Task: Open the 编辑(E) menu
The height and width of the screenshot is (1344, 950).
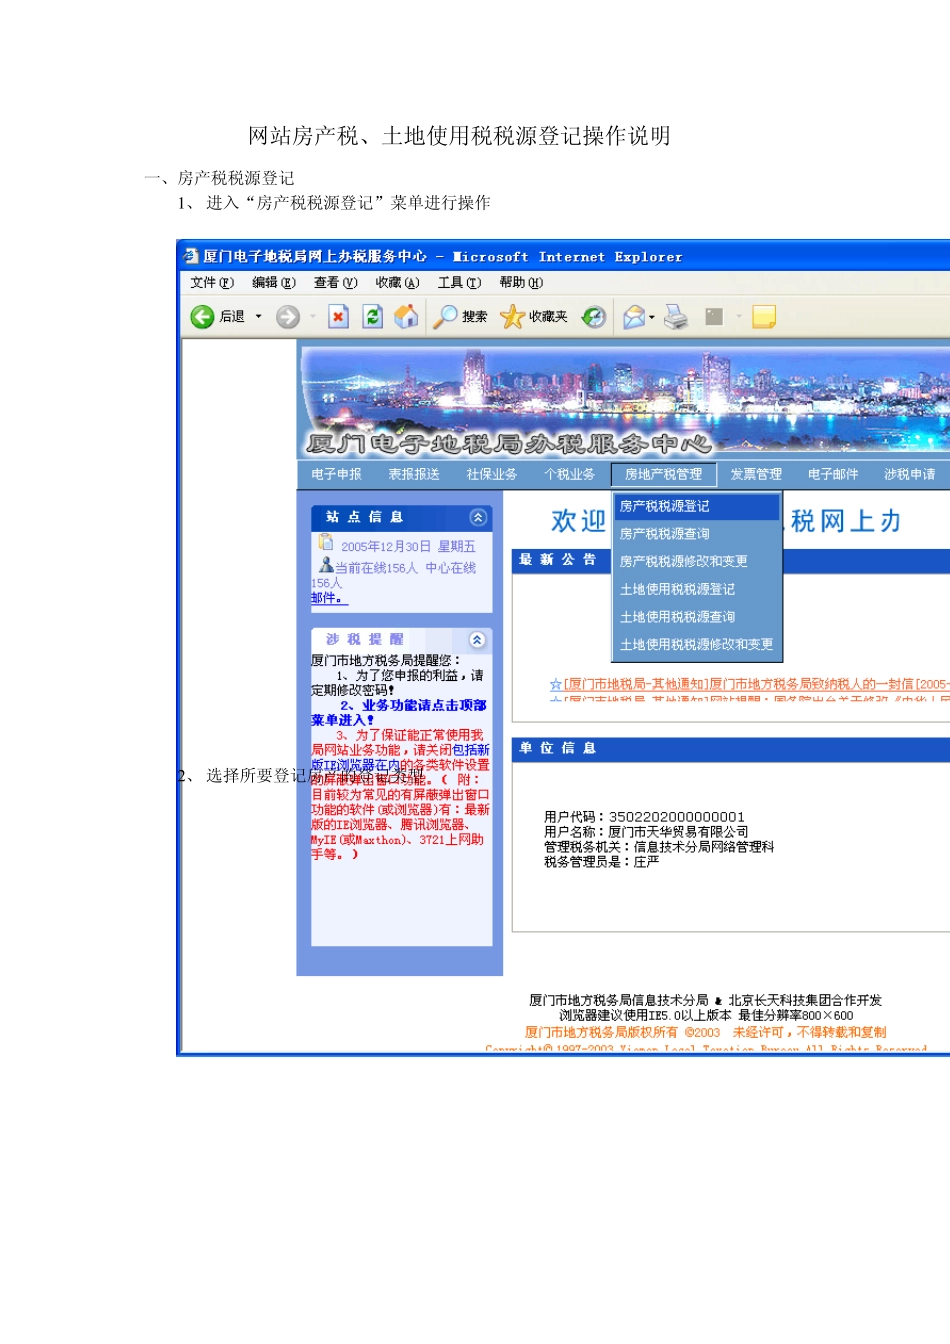Action: 274,283
